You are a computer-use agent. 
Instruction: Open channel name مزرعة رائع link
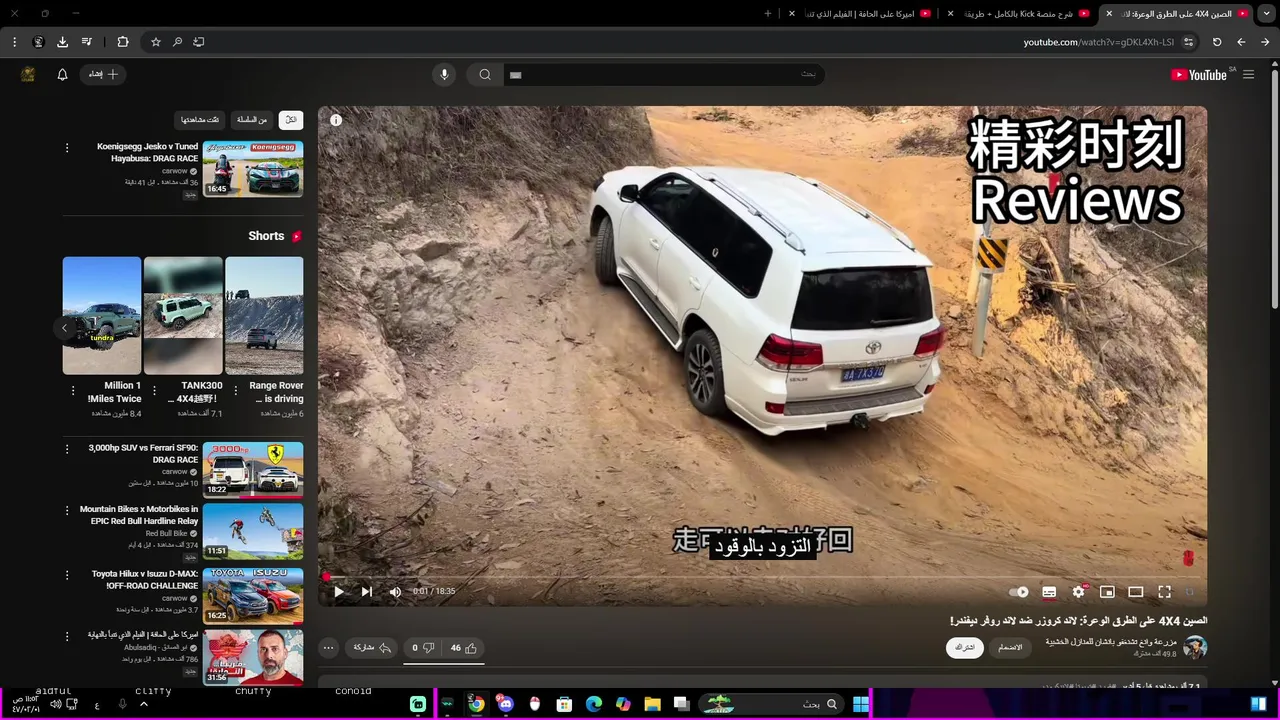(x=1111, y=642)
